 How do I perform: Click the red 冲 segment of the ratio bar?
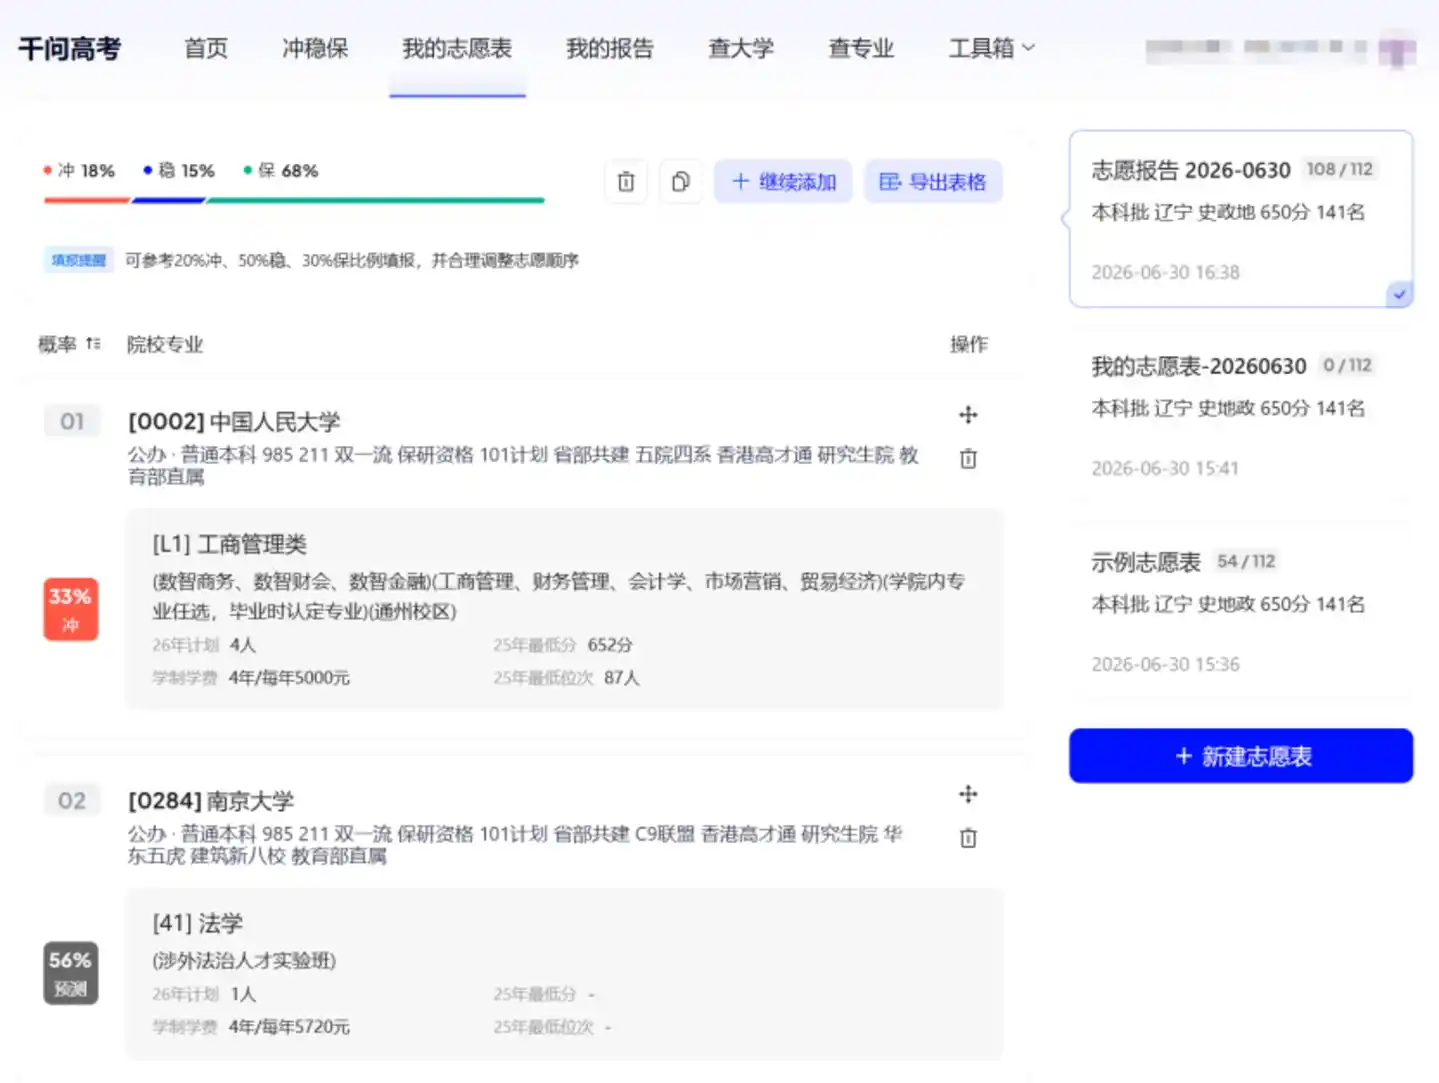87,200
